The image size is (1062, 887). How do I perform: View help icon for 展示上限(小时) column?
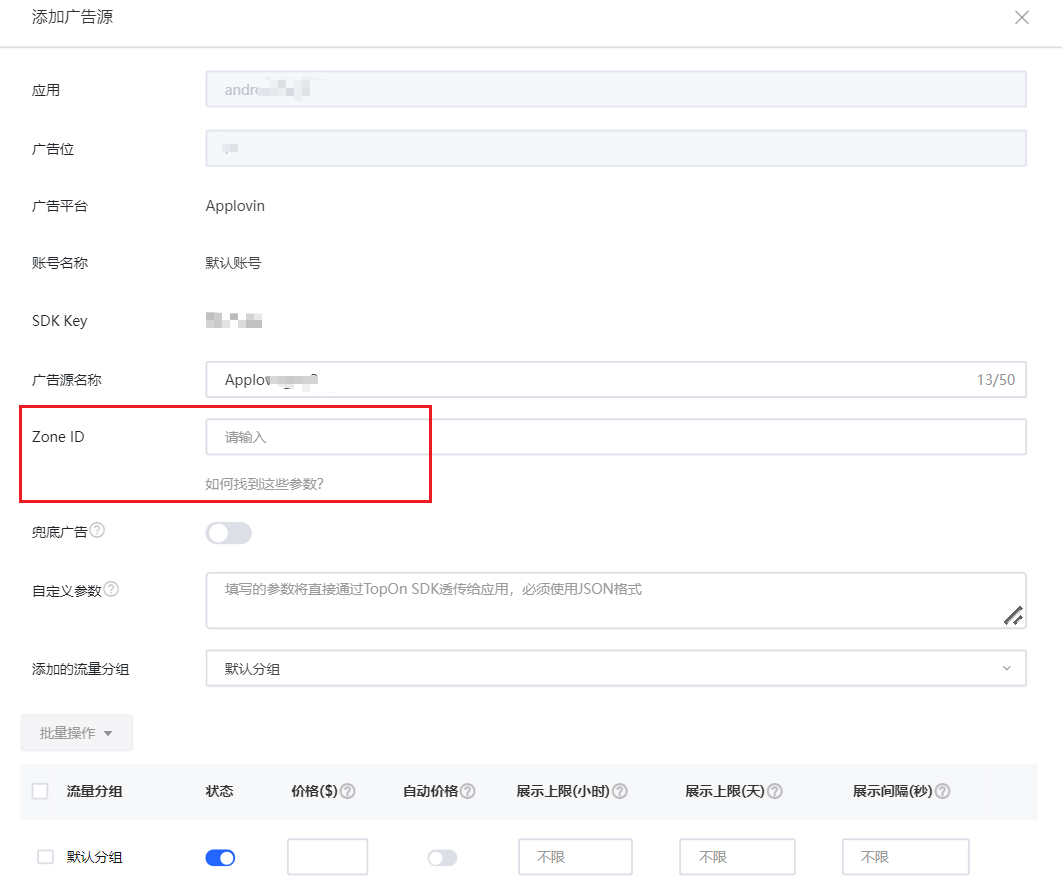tap(622, 791)
